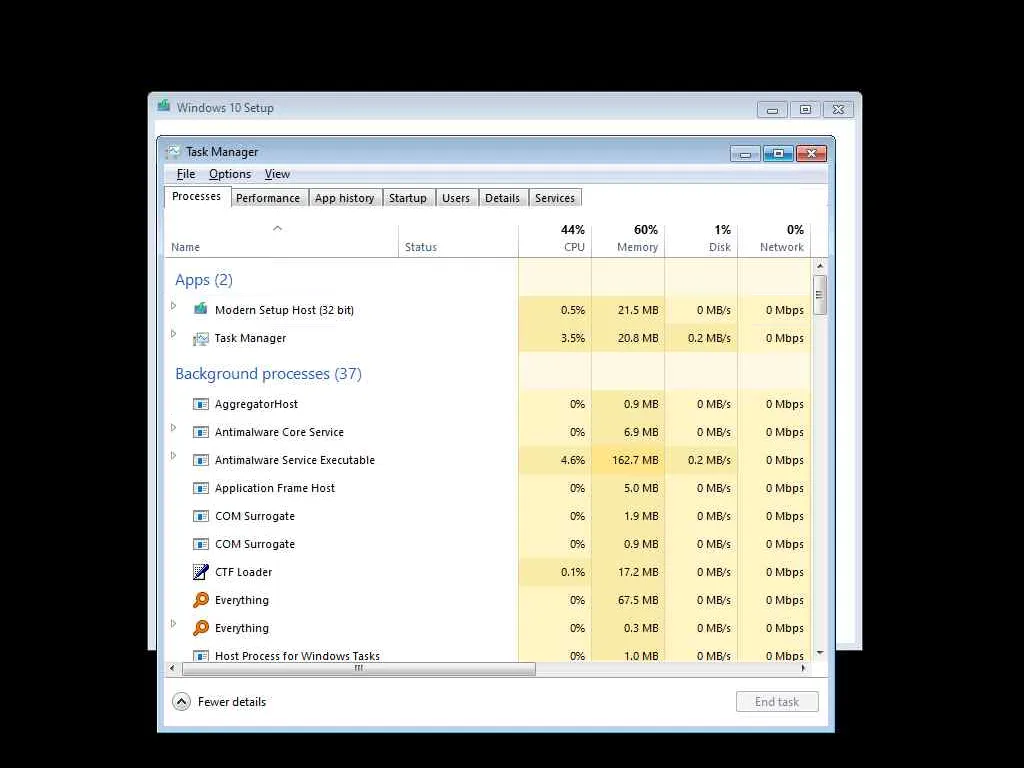Click the Everything icon with 67.5 MB memory
The width and height of the screenshot is (1024, 768).
(x=200, y=600)
